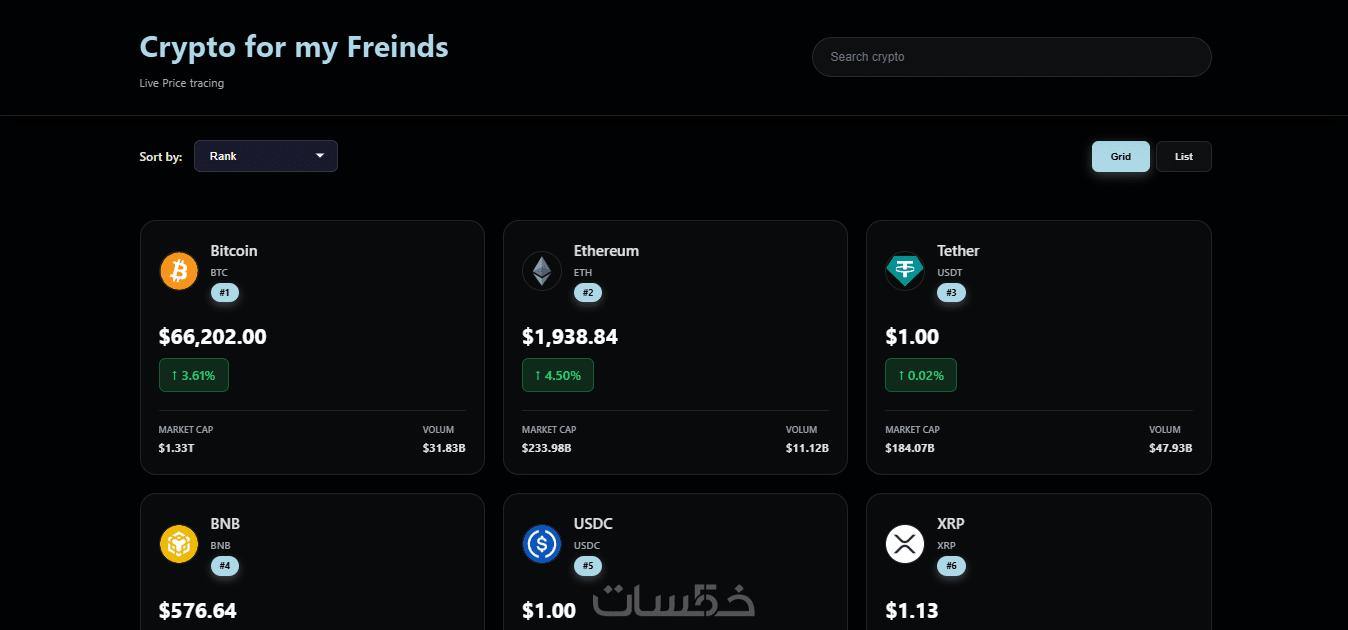
Task: Click the #3 rank badge on Tether
Action: [951, 293]
